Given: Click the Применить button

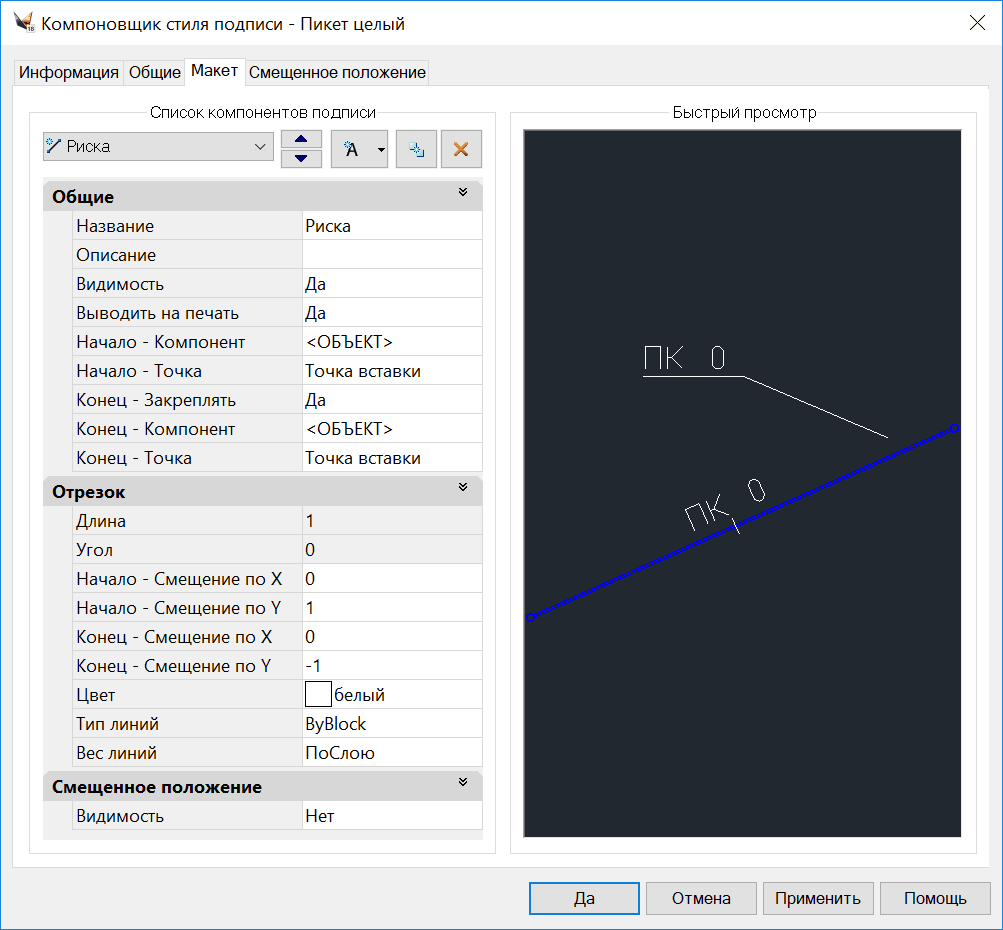Looking at the screenshot, I should 818,898.
